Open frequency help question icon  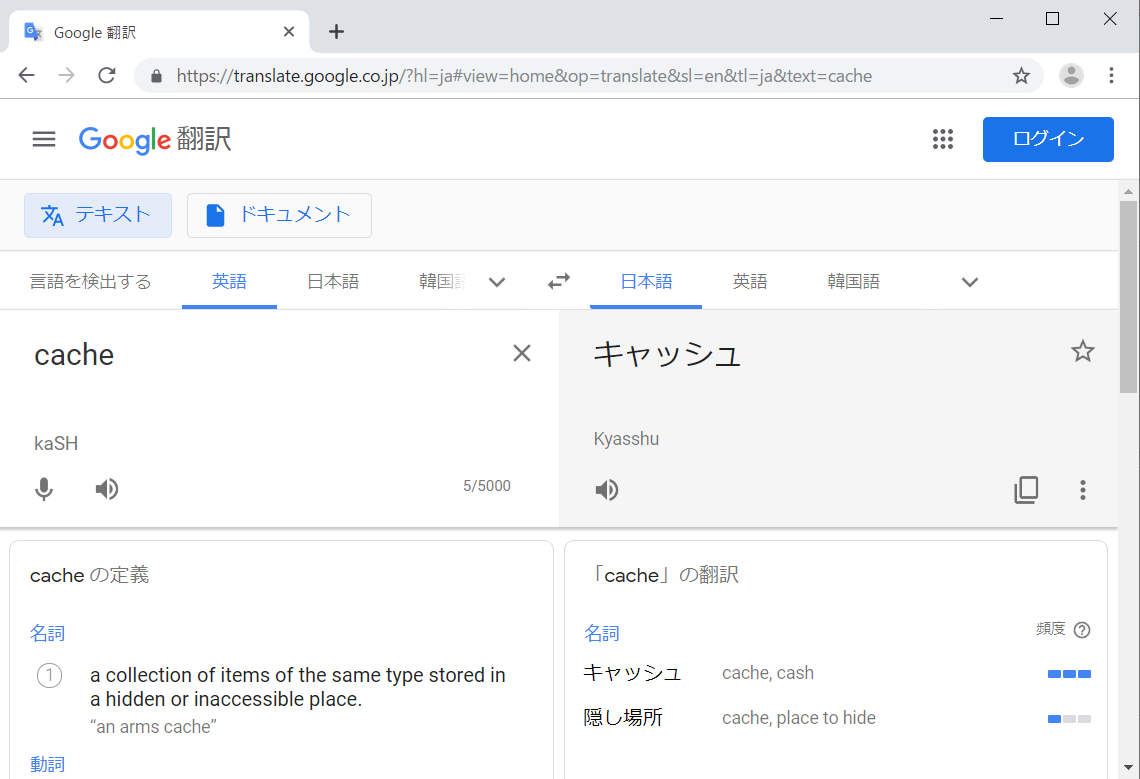click(x=1081, y=630)
